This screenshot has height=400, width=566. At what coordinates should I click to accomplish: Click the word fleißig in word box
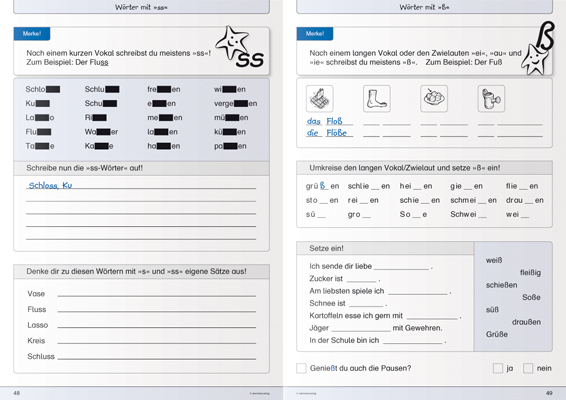point(530,273)
